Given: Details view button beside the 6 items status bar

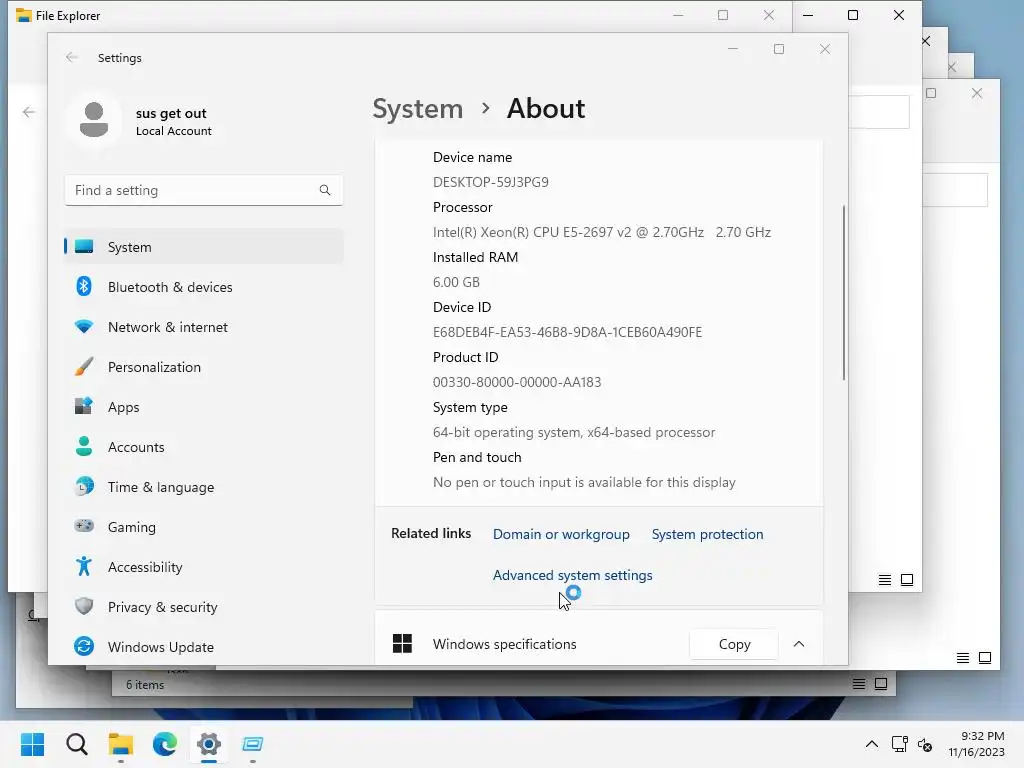Looking at the screenshot, I should 859,684.
